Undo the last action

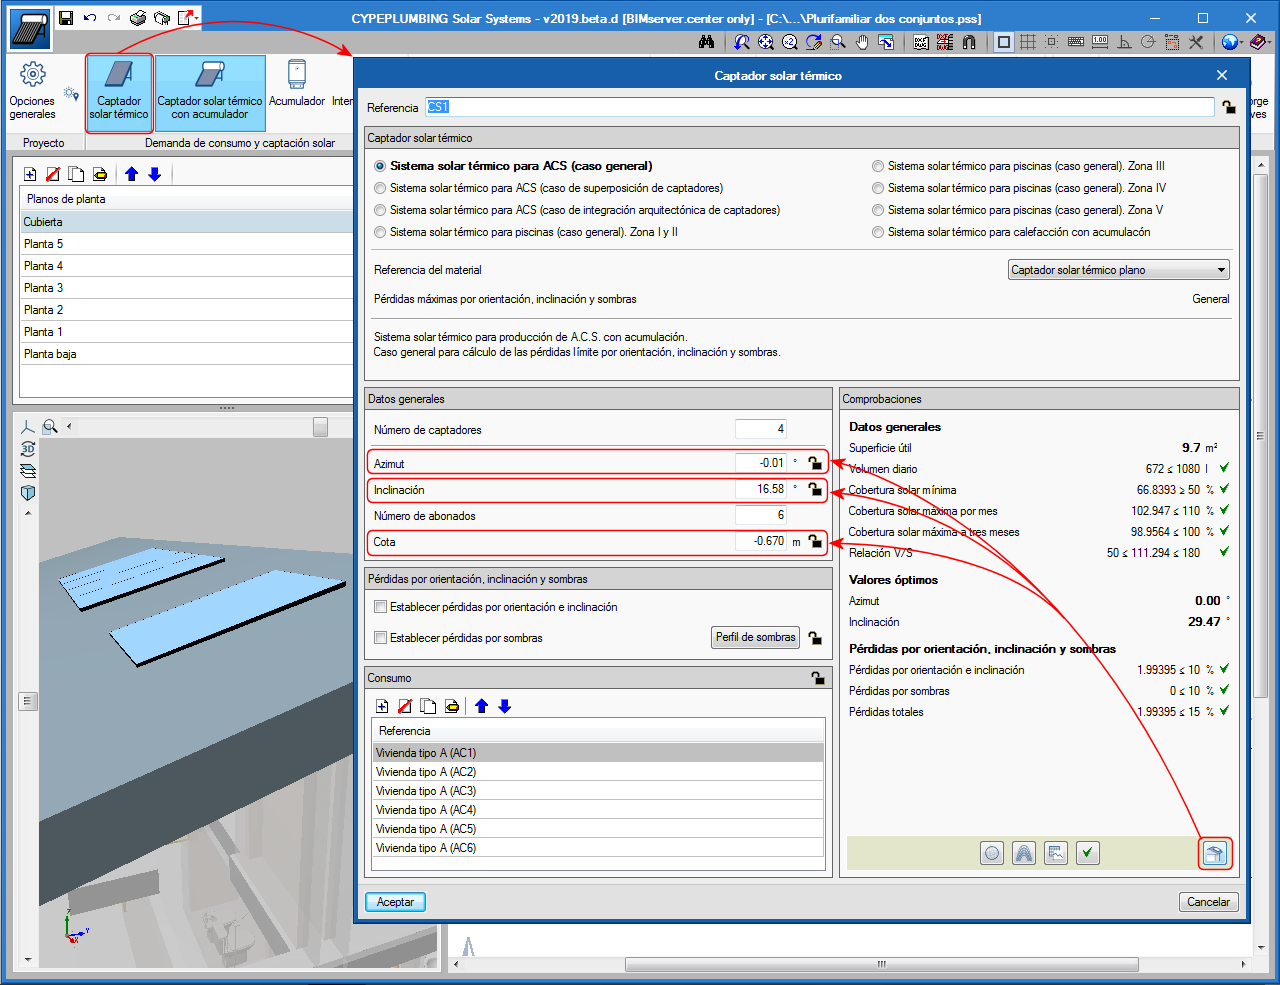click(x=90, y=18)
